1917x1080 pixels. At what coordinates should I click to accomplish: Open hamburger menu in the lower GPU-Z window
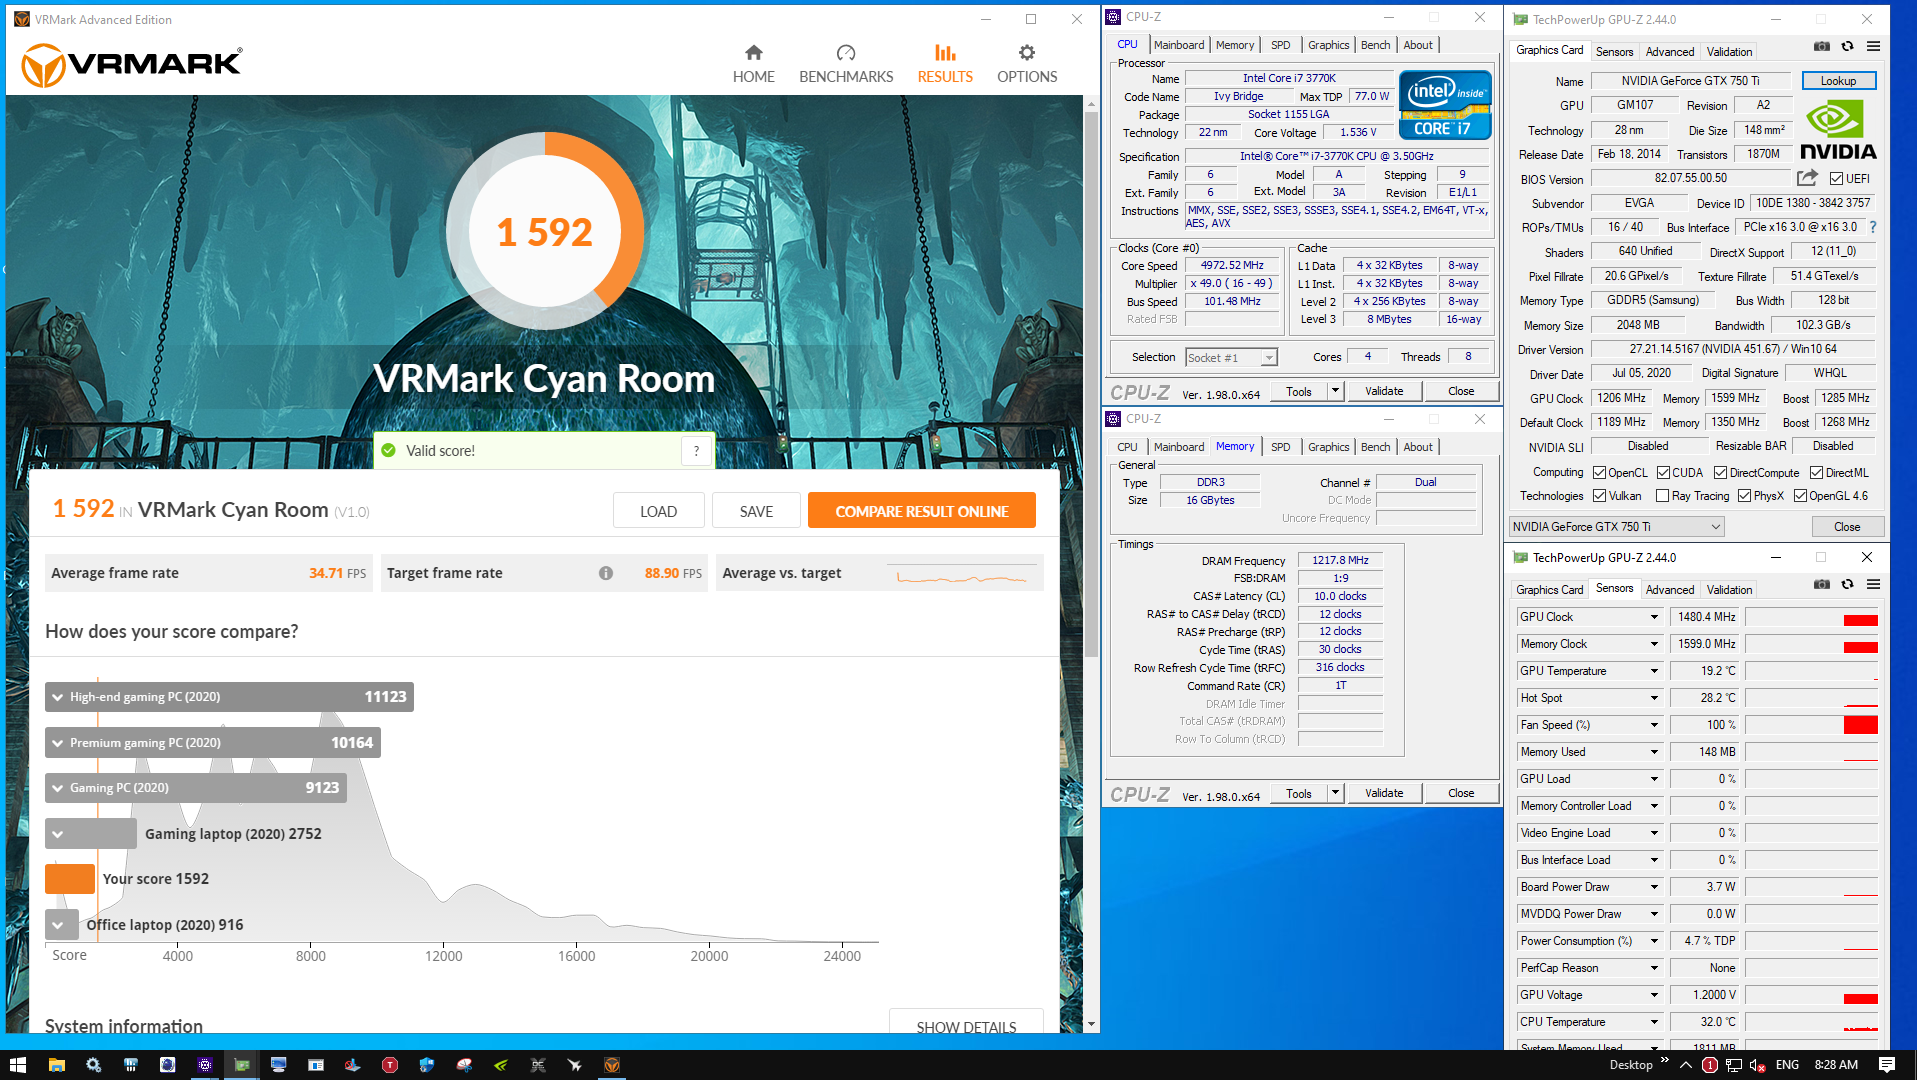coord(1873,584)
